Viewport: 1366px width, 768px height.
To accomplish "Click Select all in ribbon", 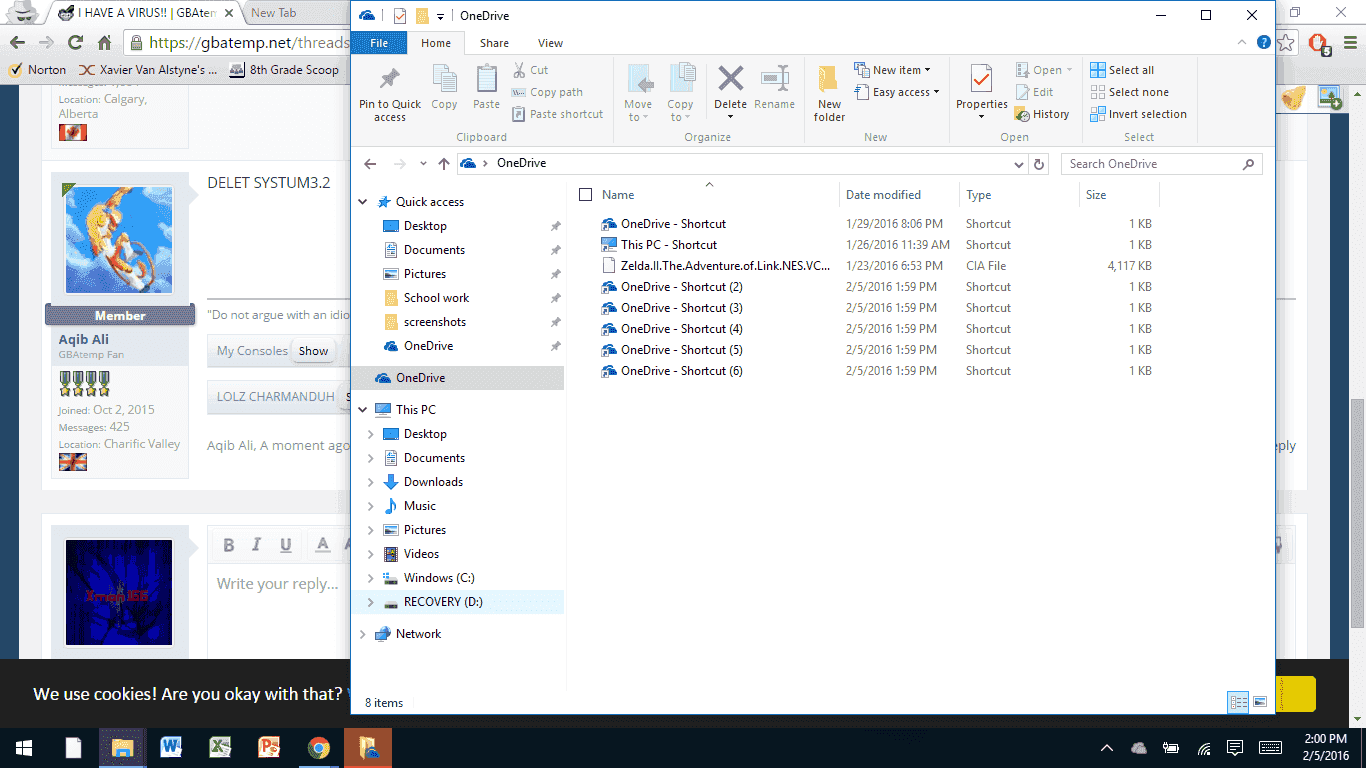I will [1122, 70].
